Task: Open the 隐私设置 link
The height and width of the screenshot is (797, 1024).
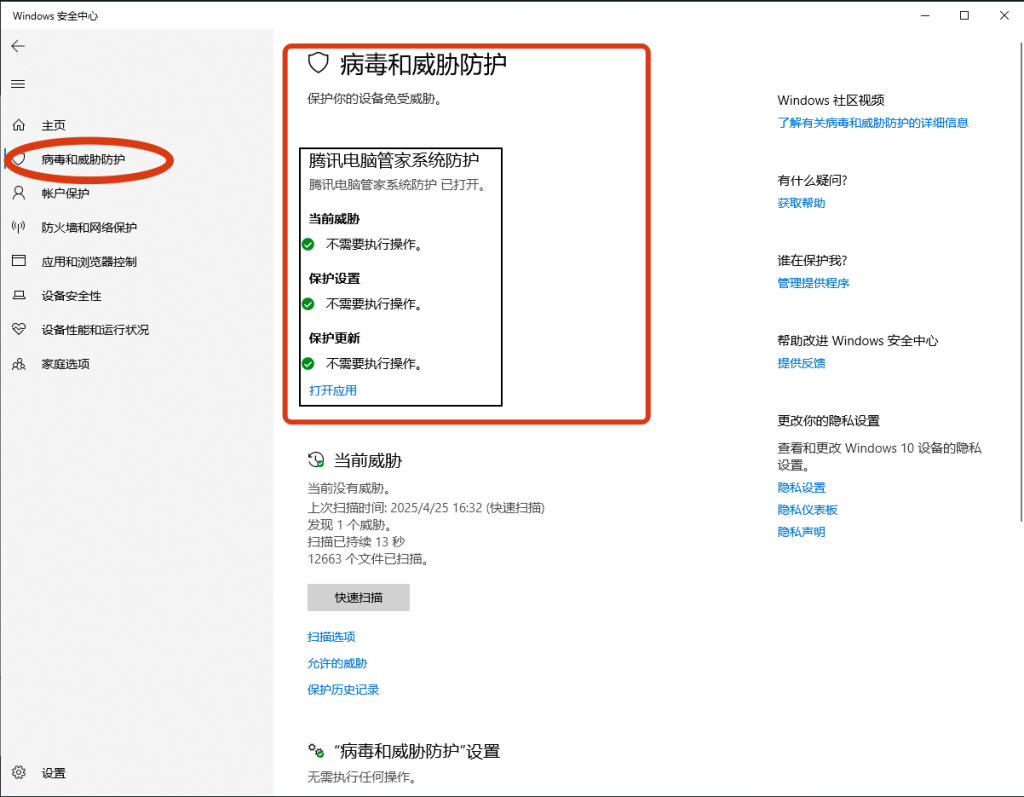Action: pos(801,487)
